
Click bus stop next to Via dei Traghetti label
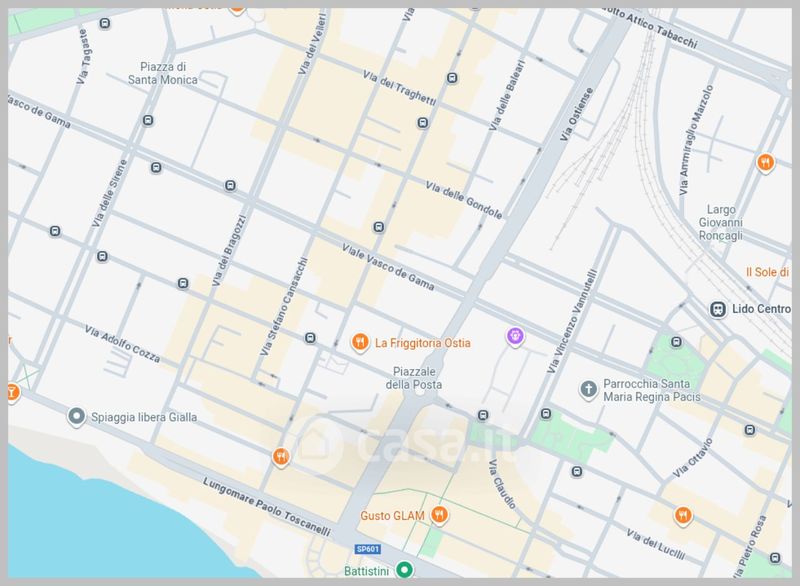pyautogui.click(x=452, y=78)
